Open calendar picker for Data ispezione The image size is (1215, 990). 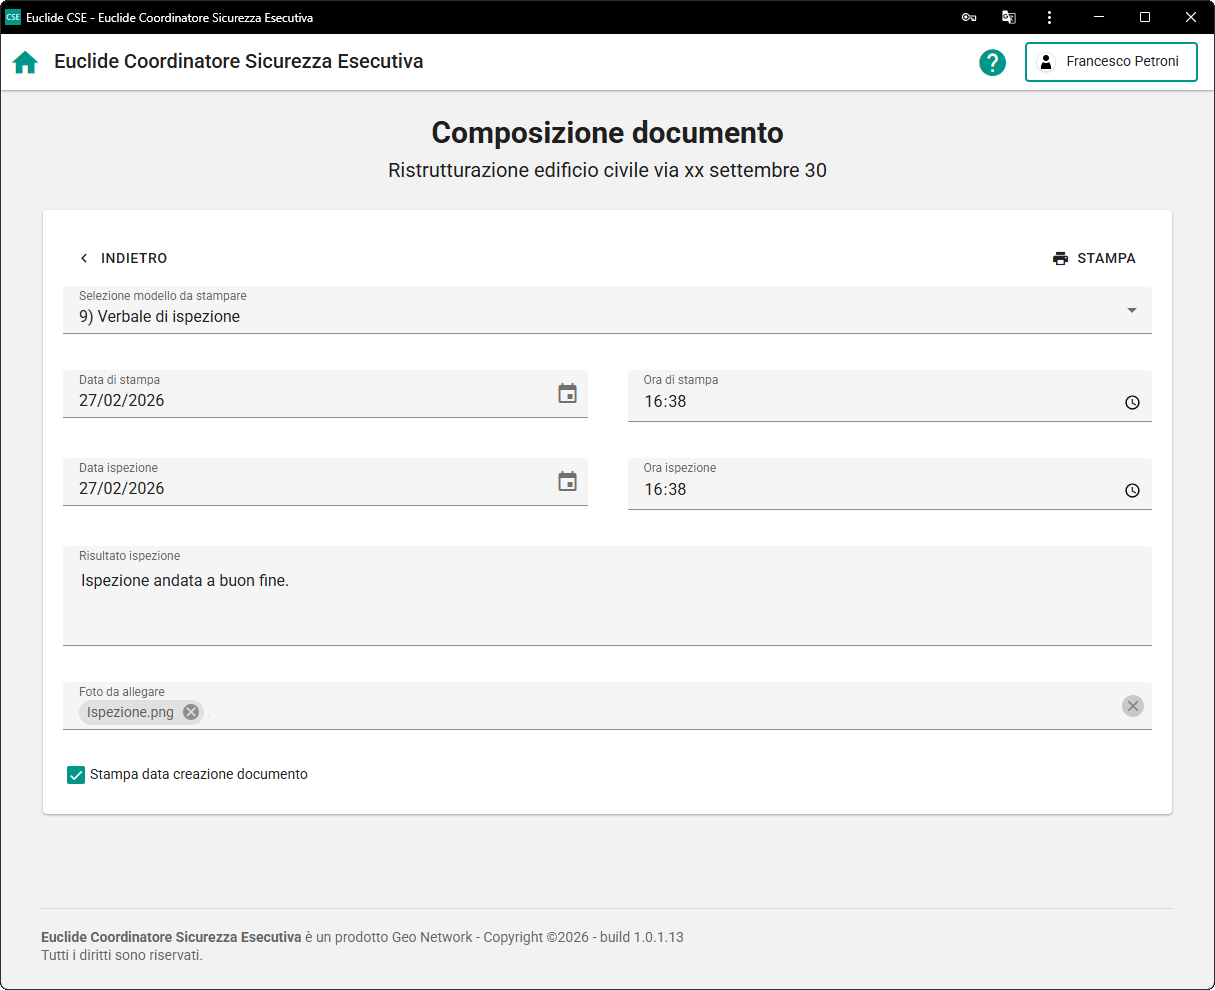click(567, 482)
